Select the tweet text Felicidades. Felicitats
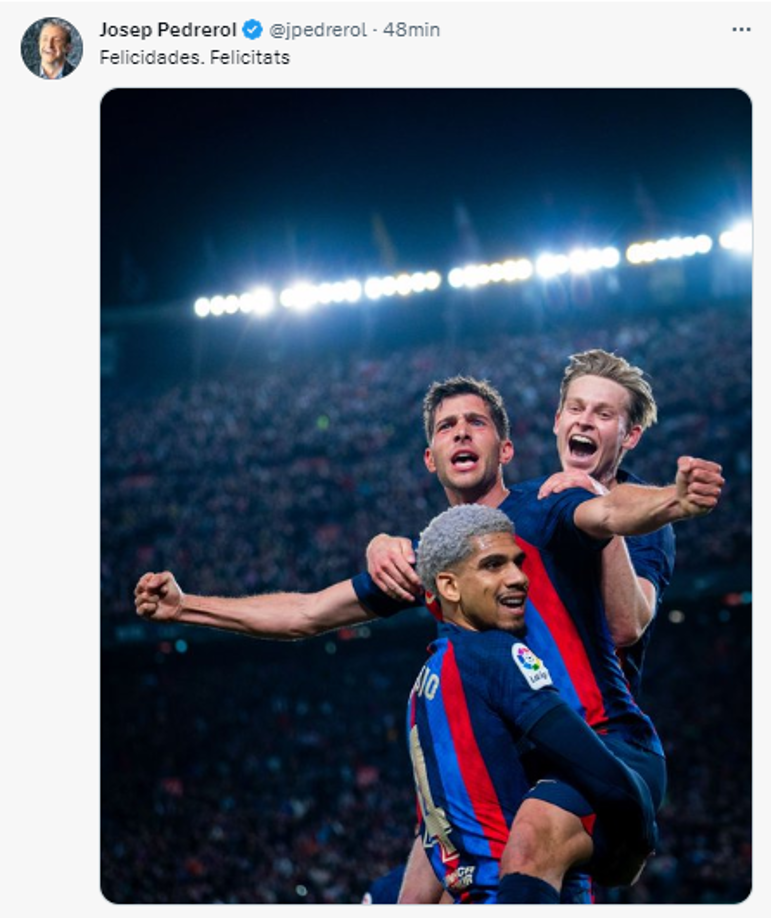This screenshot has height=918, width=771. tap(194, 57)
